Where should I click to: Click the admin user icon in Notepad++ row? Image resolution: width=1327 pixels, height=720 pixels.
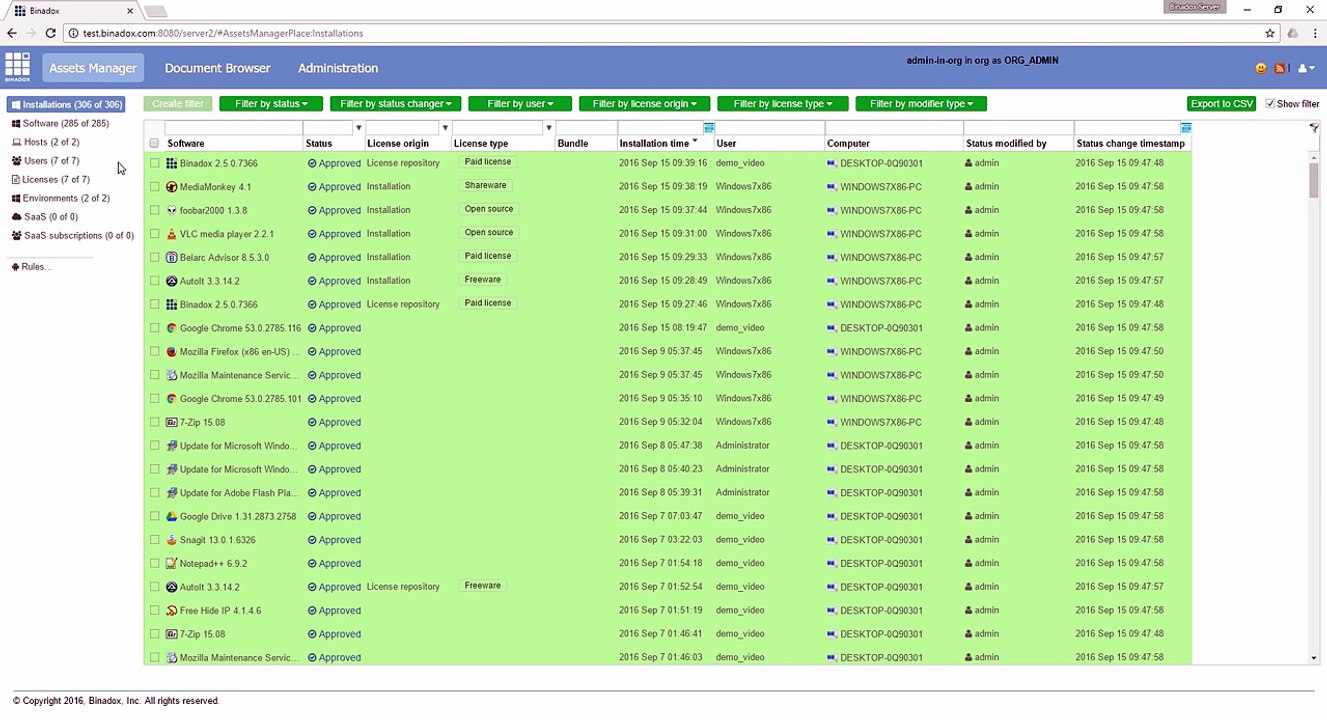tap(969, 564)
